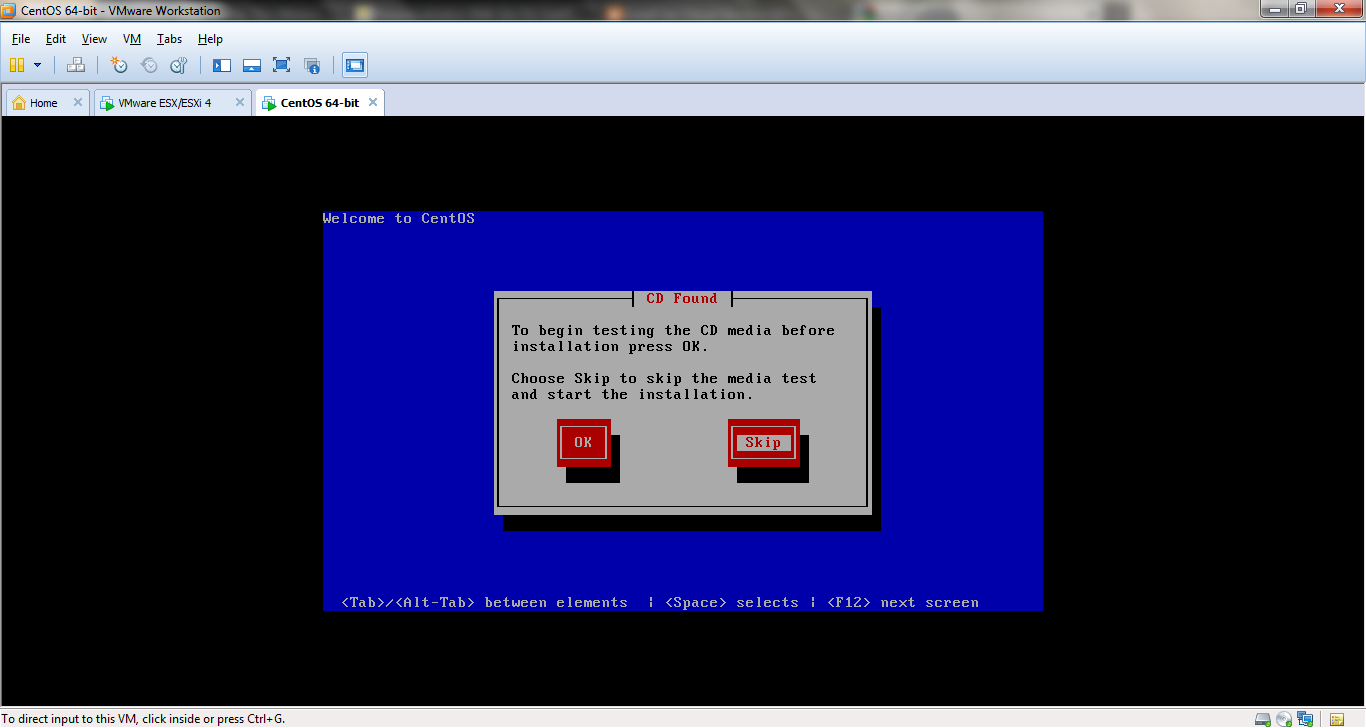Click the Revert to snapshot icon
Image resolution: width=1366 pixels, height=728 pixels.
[149, 65]
